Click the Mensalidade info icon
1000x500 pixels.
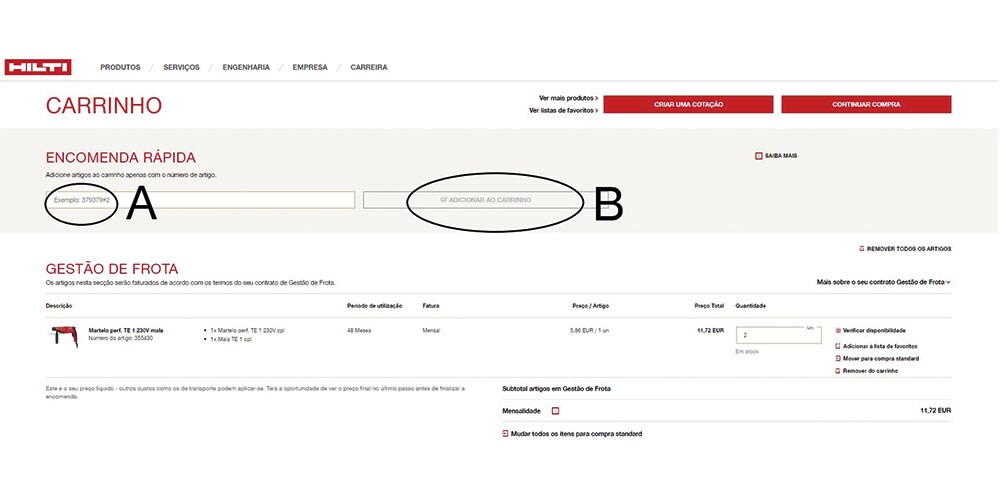(555, 411)
